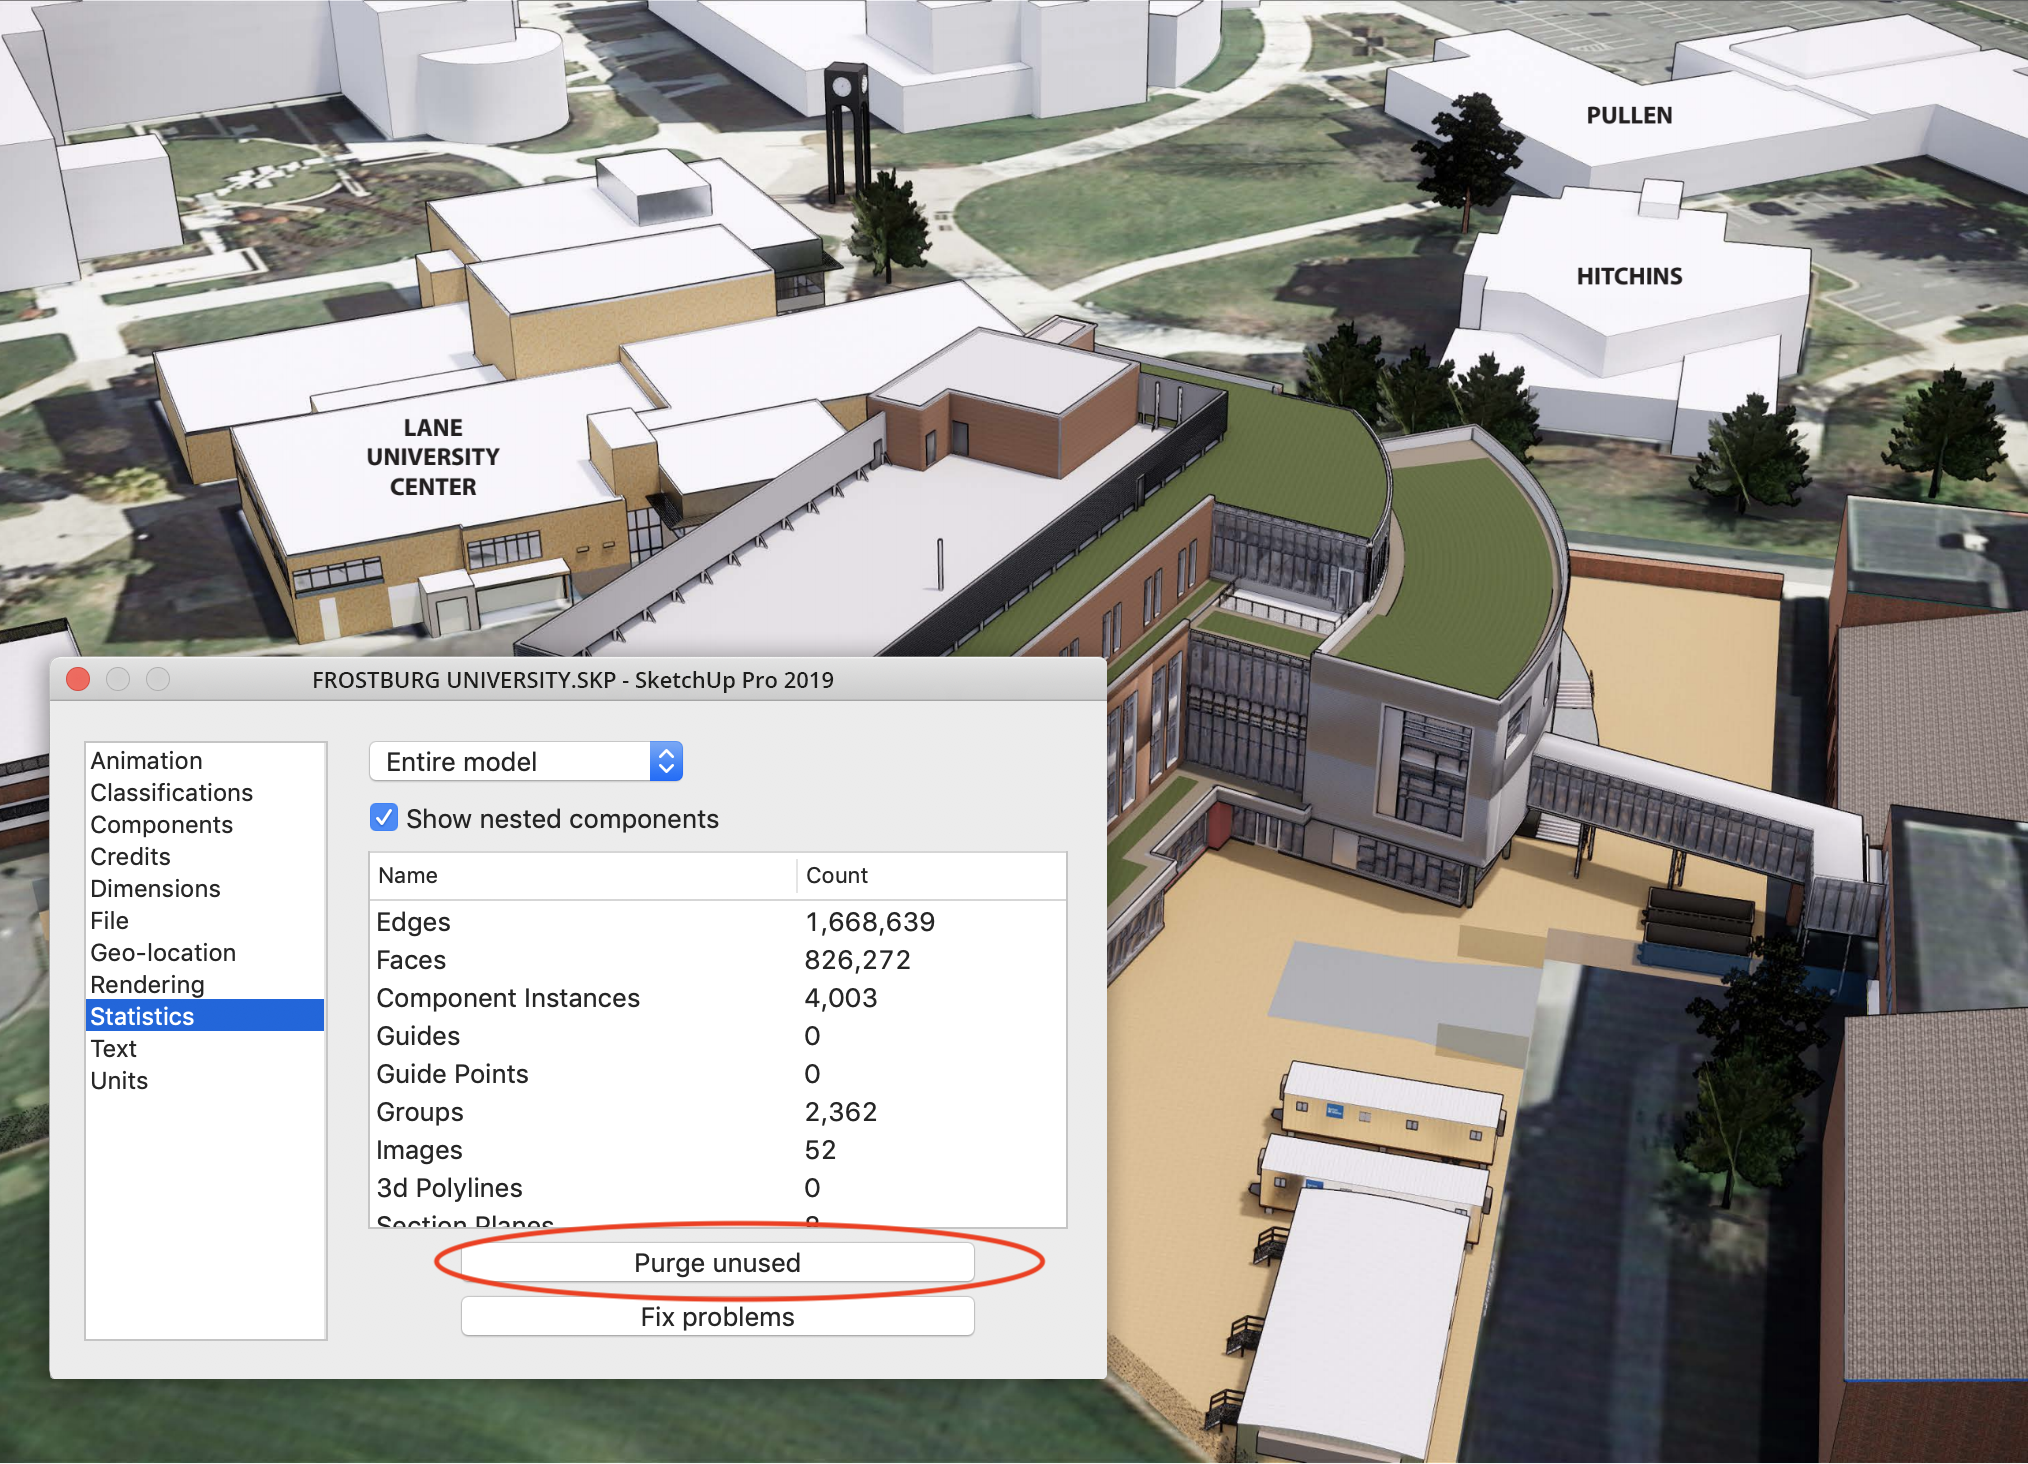Select Classifications in the sidebar list
Screen dimensions: 2028x1464
[171, 792]
